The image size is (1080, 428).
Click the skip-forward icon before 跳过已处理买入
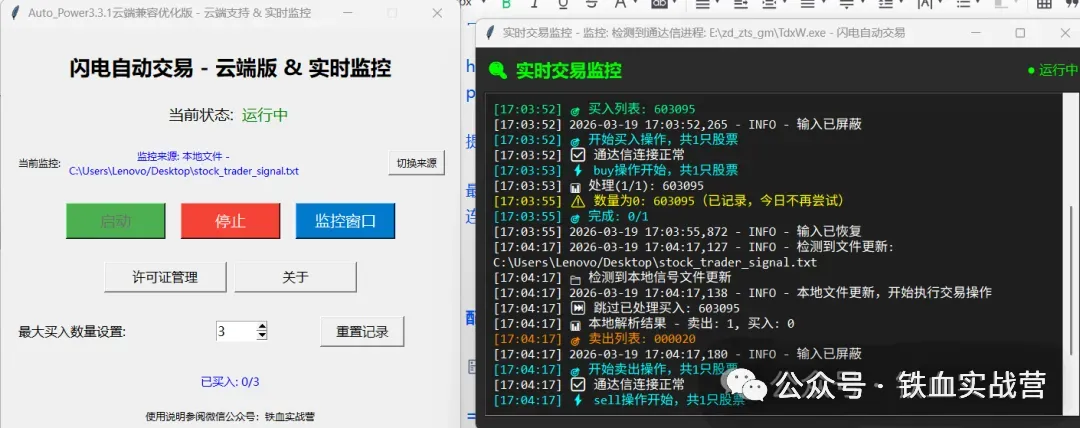coord(577,308)
